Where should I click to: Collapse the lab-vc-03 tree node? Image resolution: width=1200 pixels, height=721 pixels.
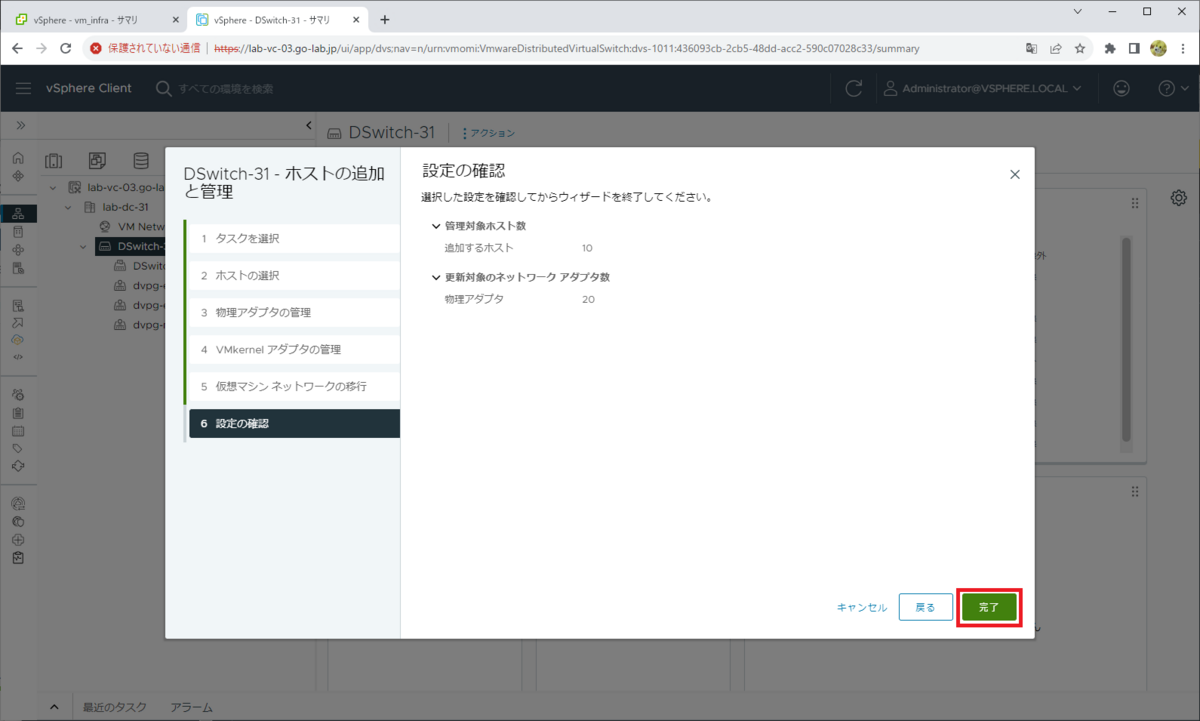coord(53,189)
